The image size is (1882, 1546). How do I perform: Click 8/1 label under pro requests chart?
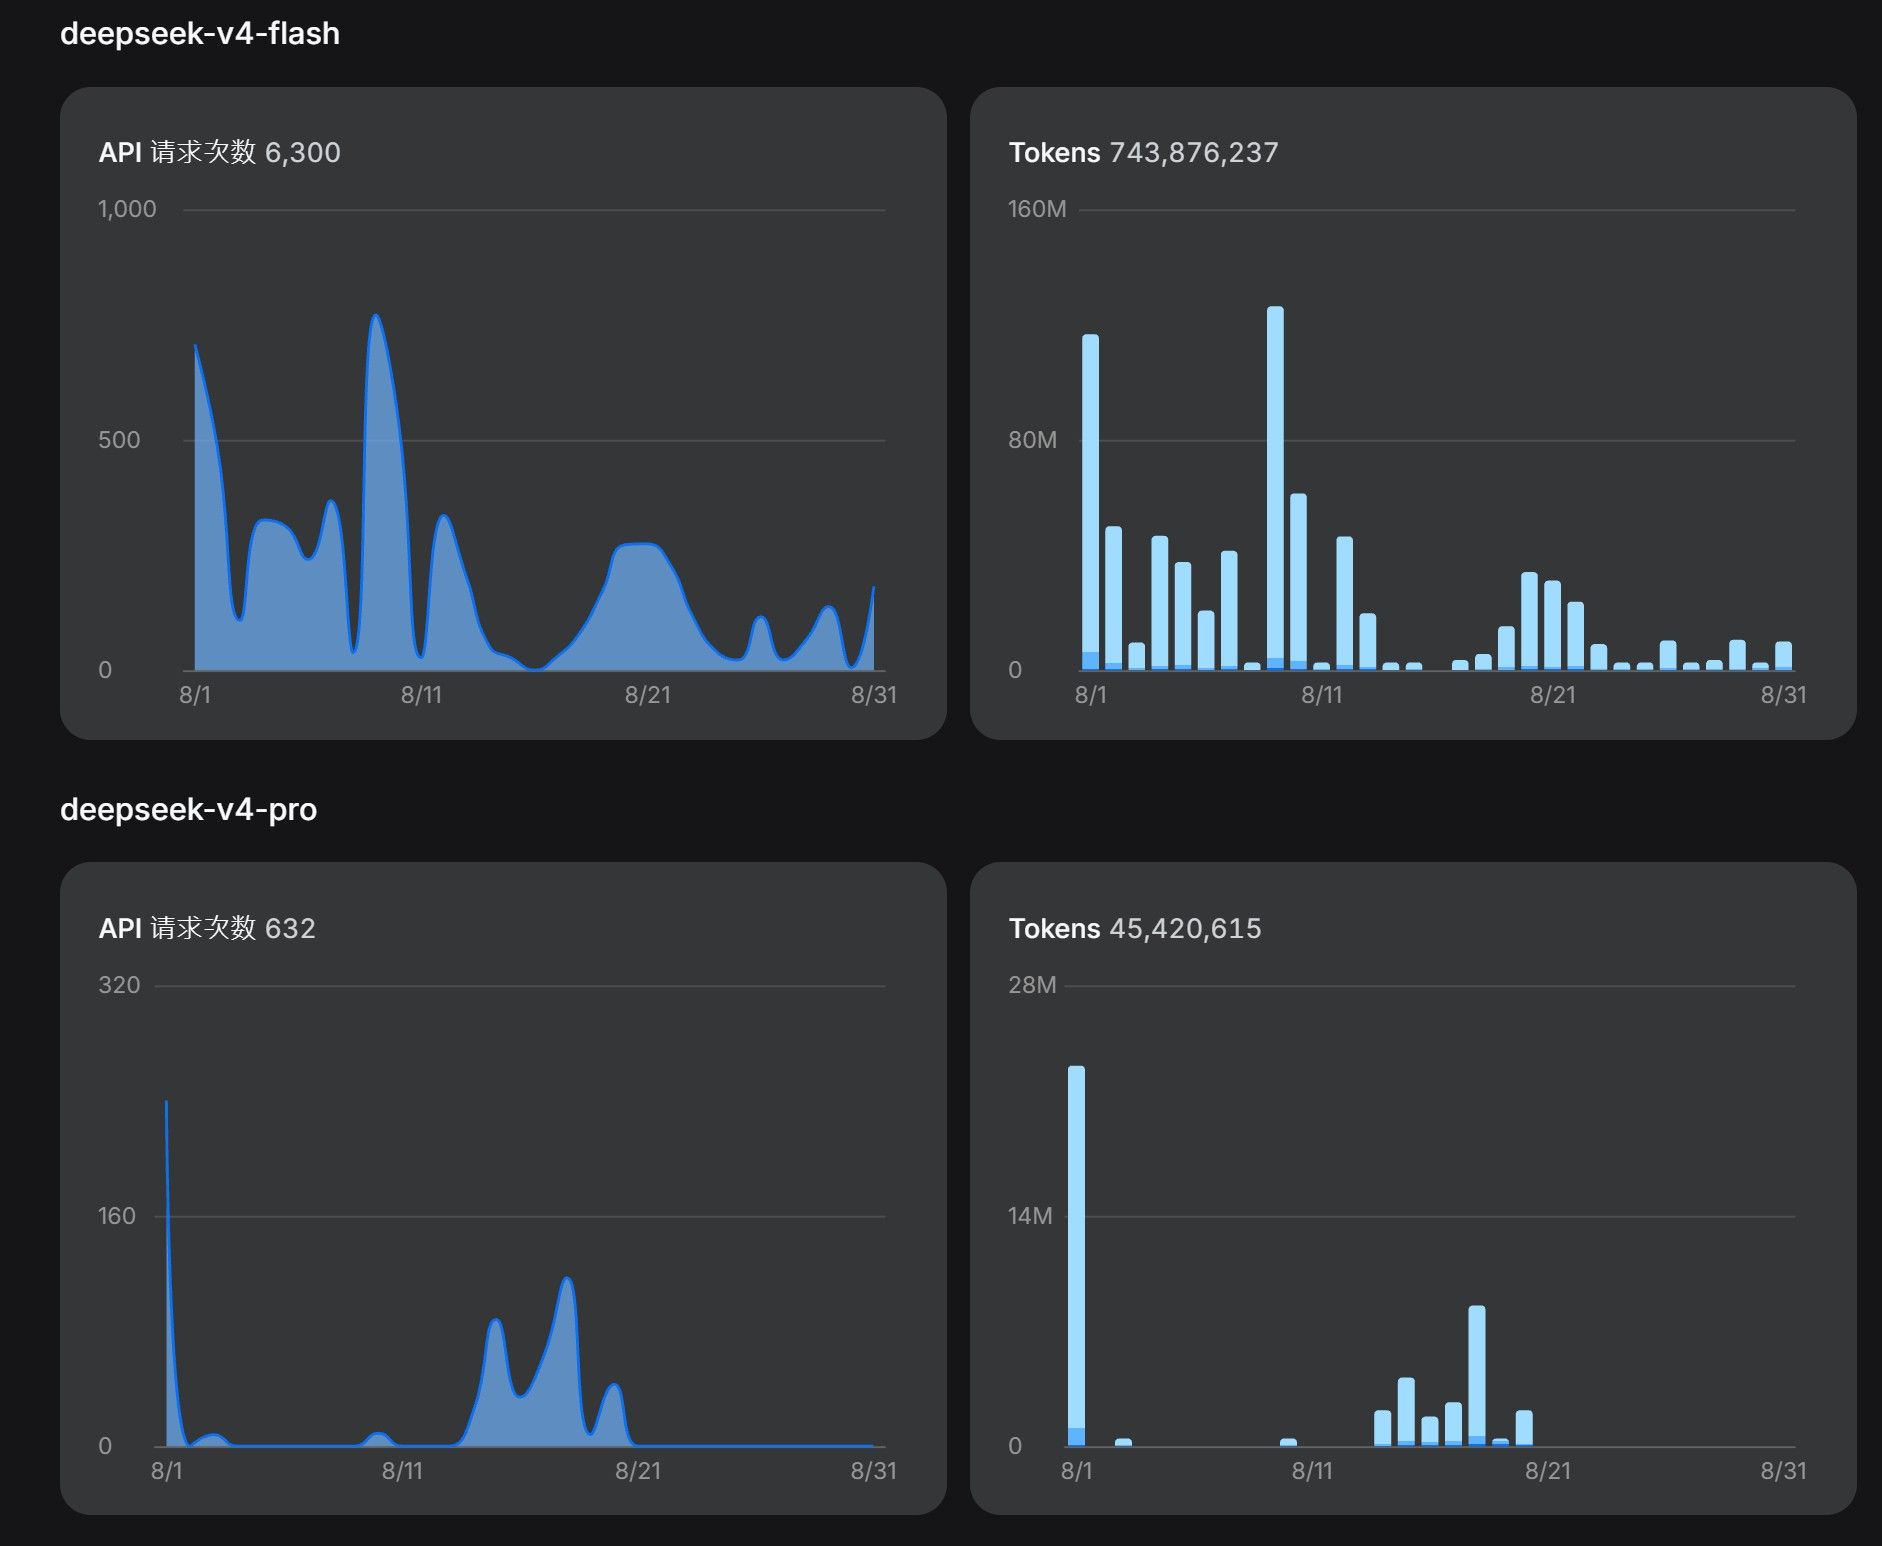coord(167,1471)
